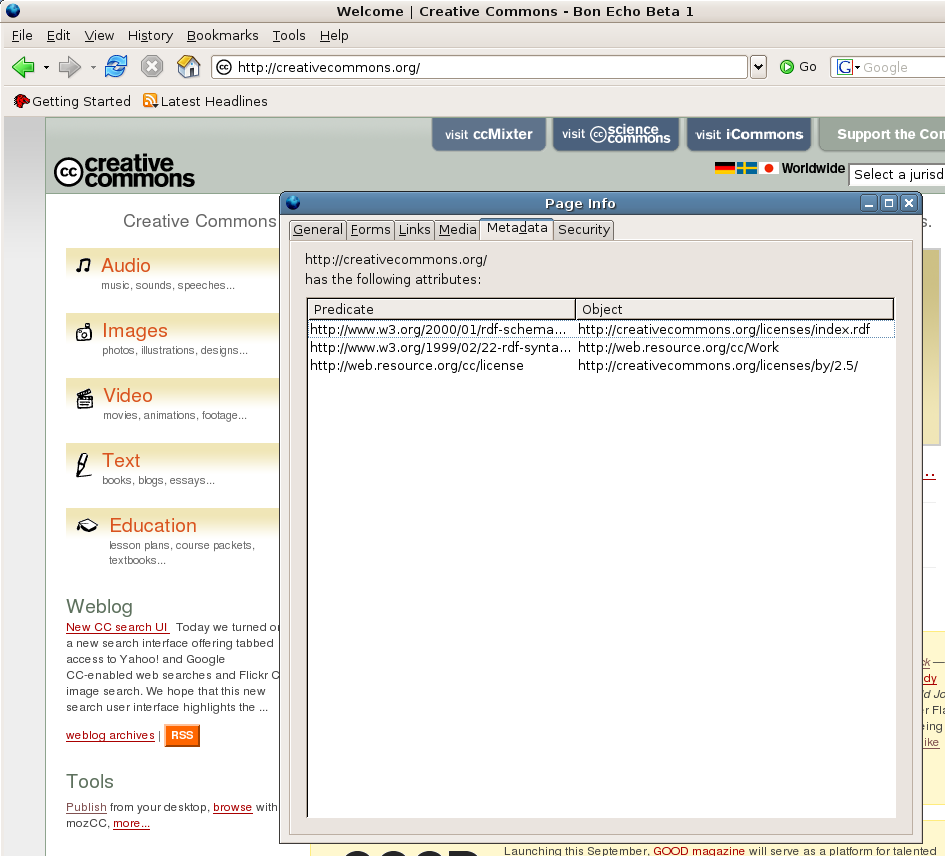Select the Metadata tab in Page Info
The width and height of the screenshot is (945, 856).
516,228
